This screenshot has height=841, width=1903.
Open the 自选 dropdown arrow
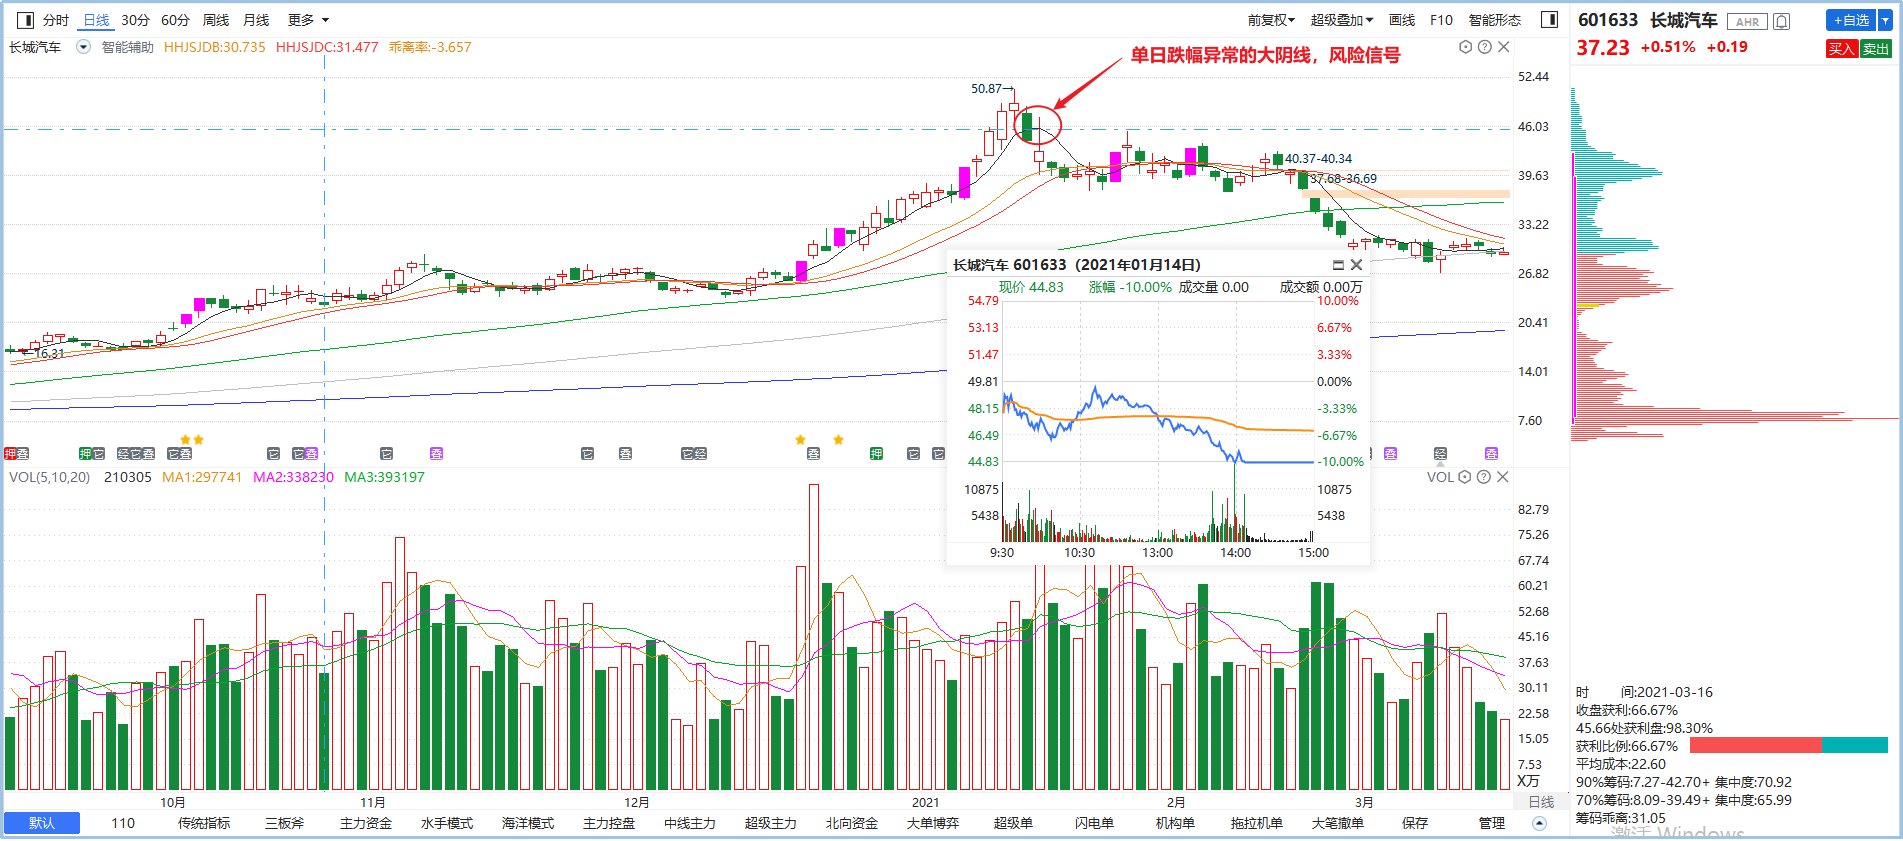pos(1886,20)
